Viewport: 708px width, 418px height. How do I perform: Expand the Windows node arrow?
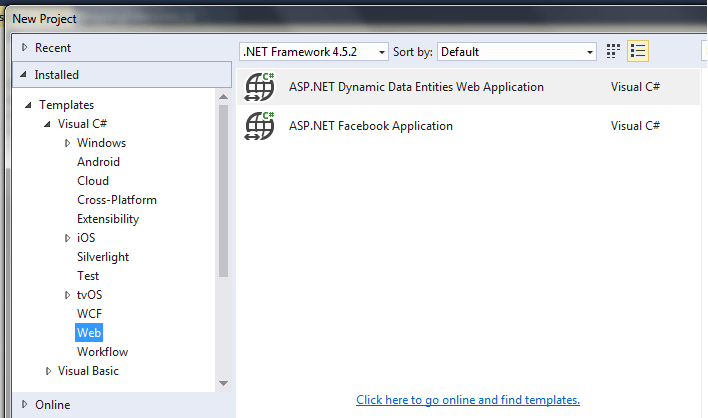(x=68, y=143)
